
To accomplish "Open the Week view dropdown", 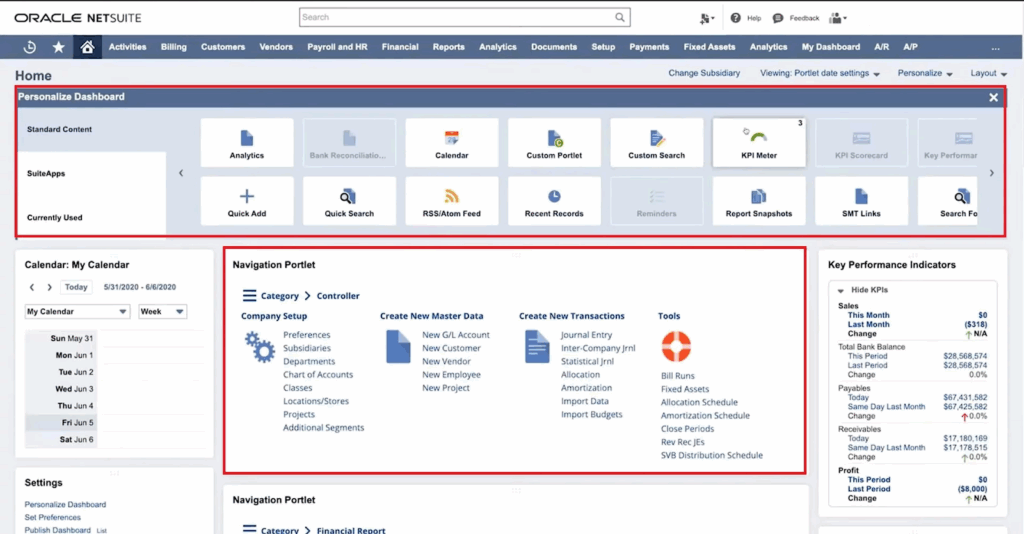I will pos(162,312).
